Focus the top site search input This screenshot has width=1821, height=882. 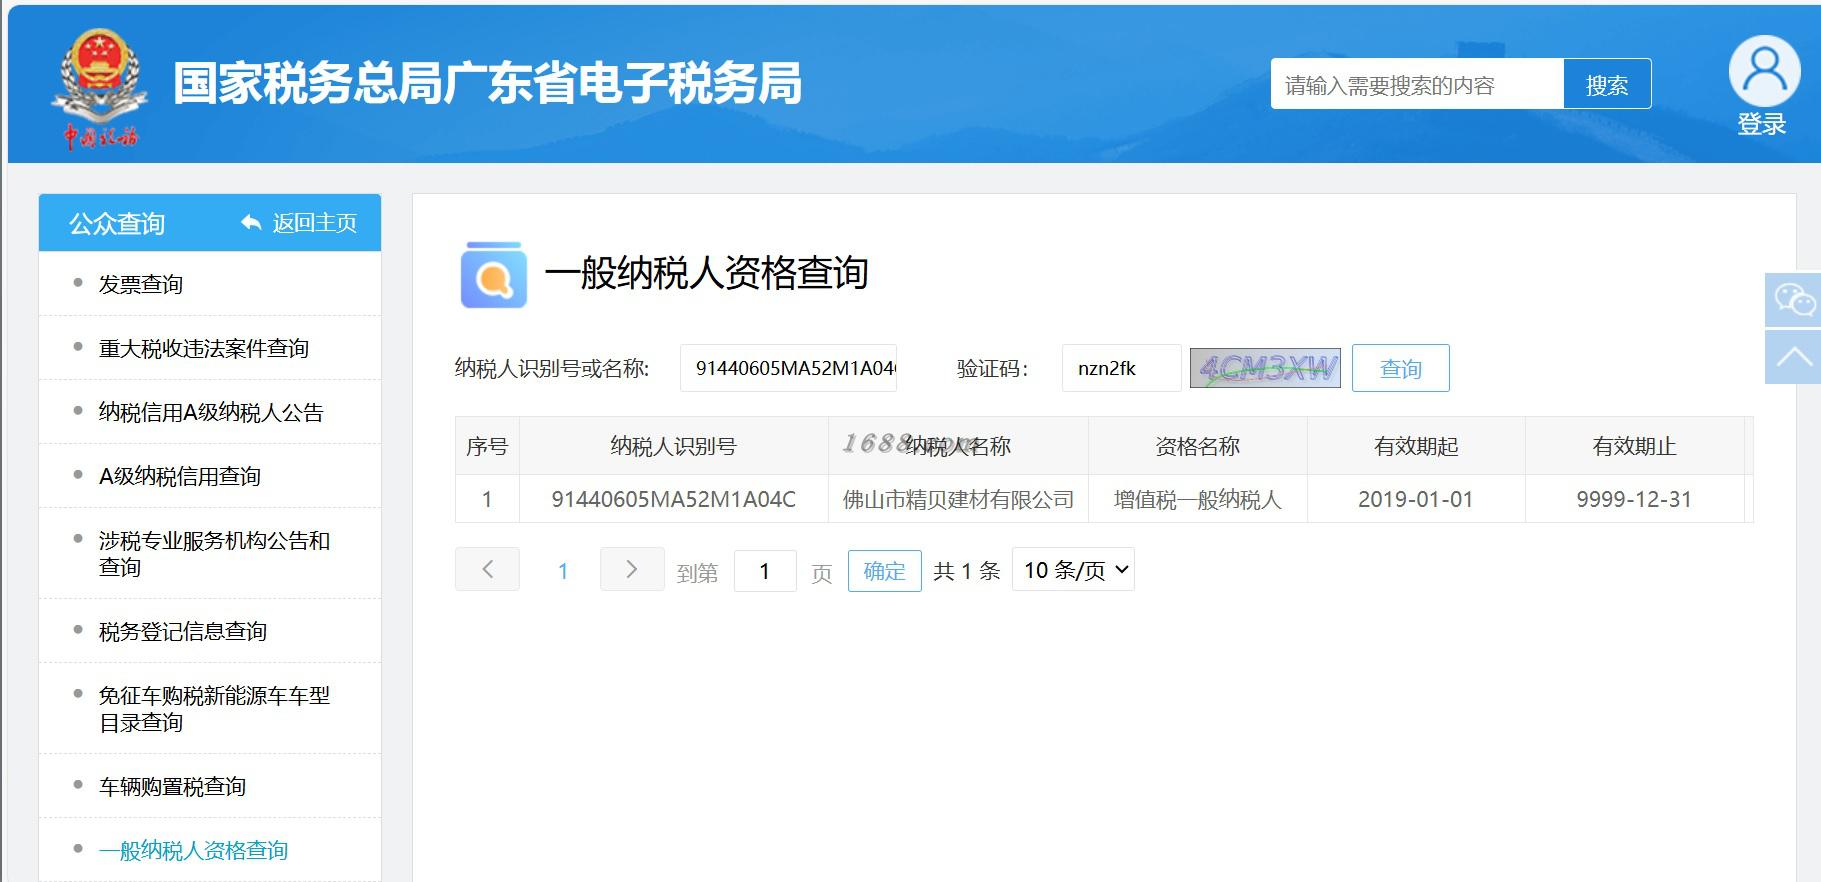(1417, 84)
